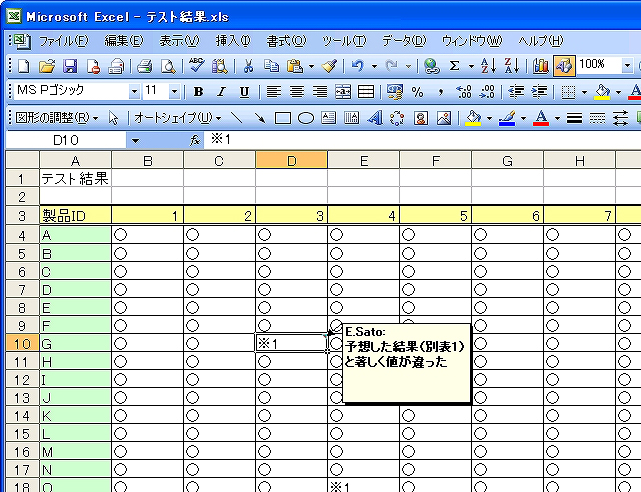Click the 図形の調整(R) button

tap(57, 117)
